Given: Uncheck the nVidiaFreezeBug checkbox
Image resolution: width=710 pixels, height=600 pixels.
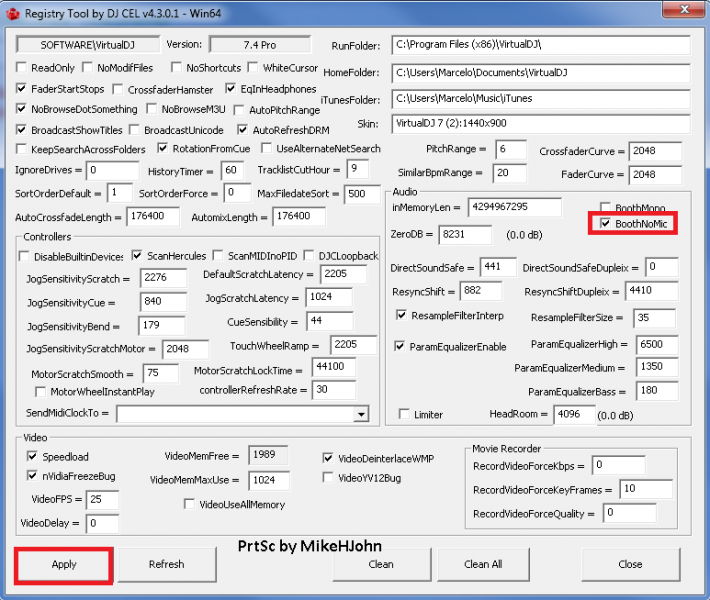Looking at the screenshot, I should pyautogui.click(x=32, y=475).
